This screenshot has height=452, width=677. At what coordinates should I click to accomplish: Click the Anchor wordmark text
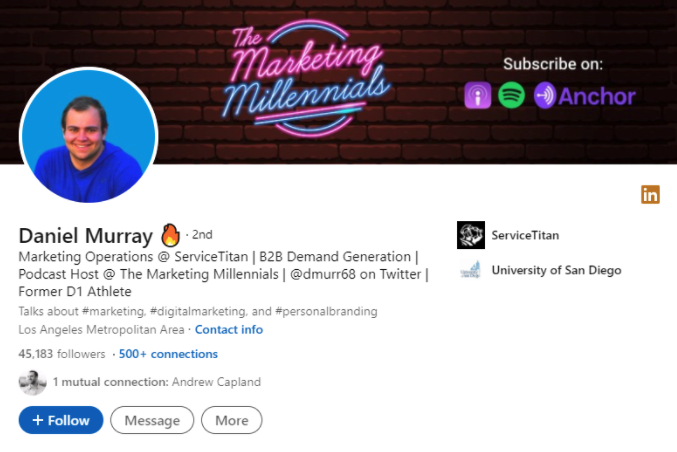tap(597, 96)
